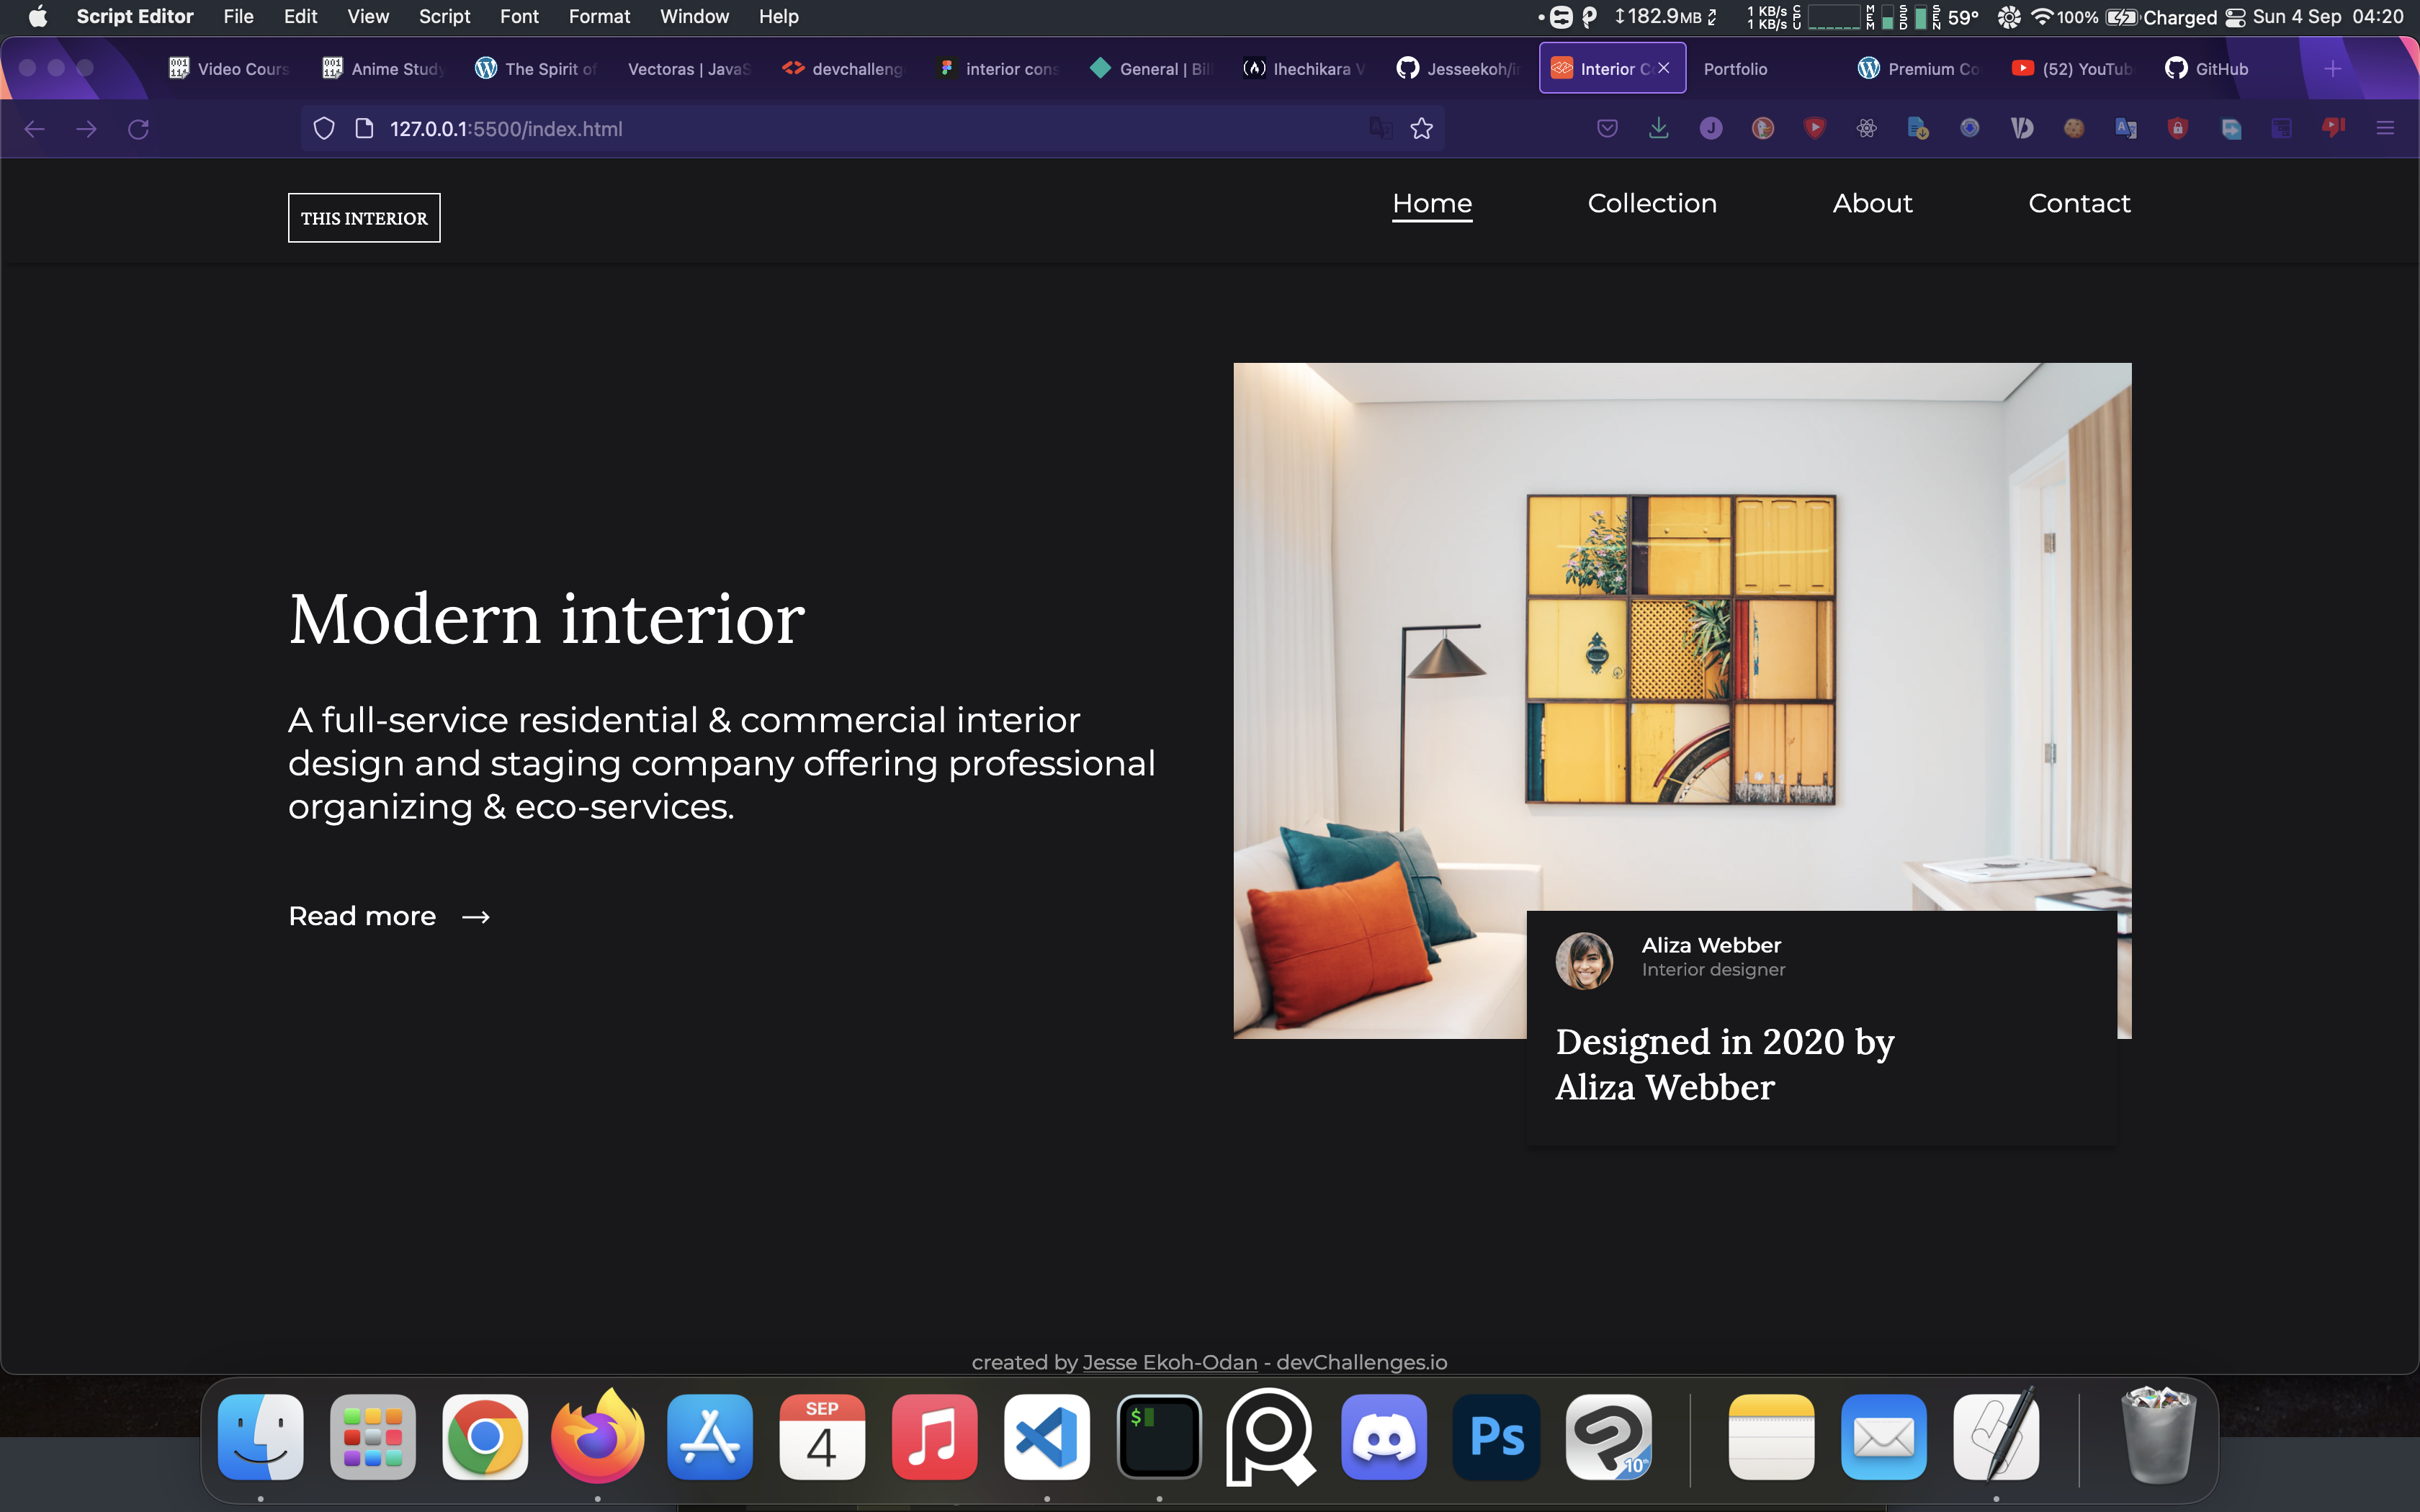This screenshot has height=1512, width=2420.
Task: Open the browser hamburger menu
Action: pyautogui.click(x=2385, y=129)
